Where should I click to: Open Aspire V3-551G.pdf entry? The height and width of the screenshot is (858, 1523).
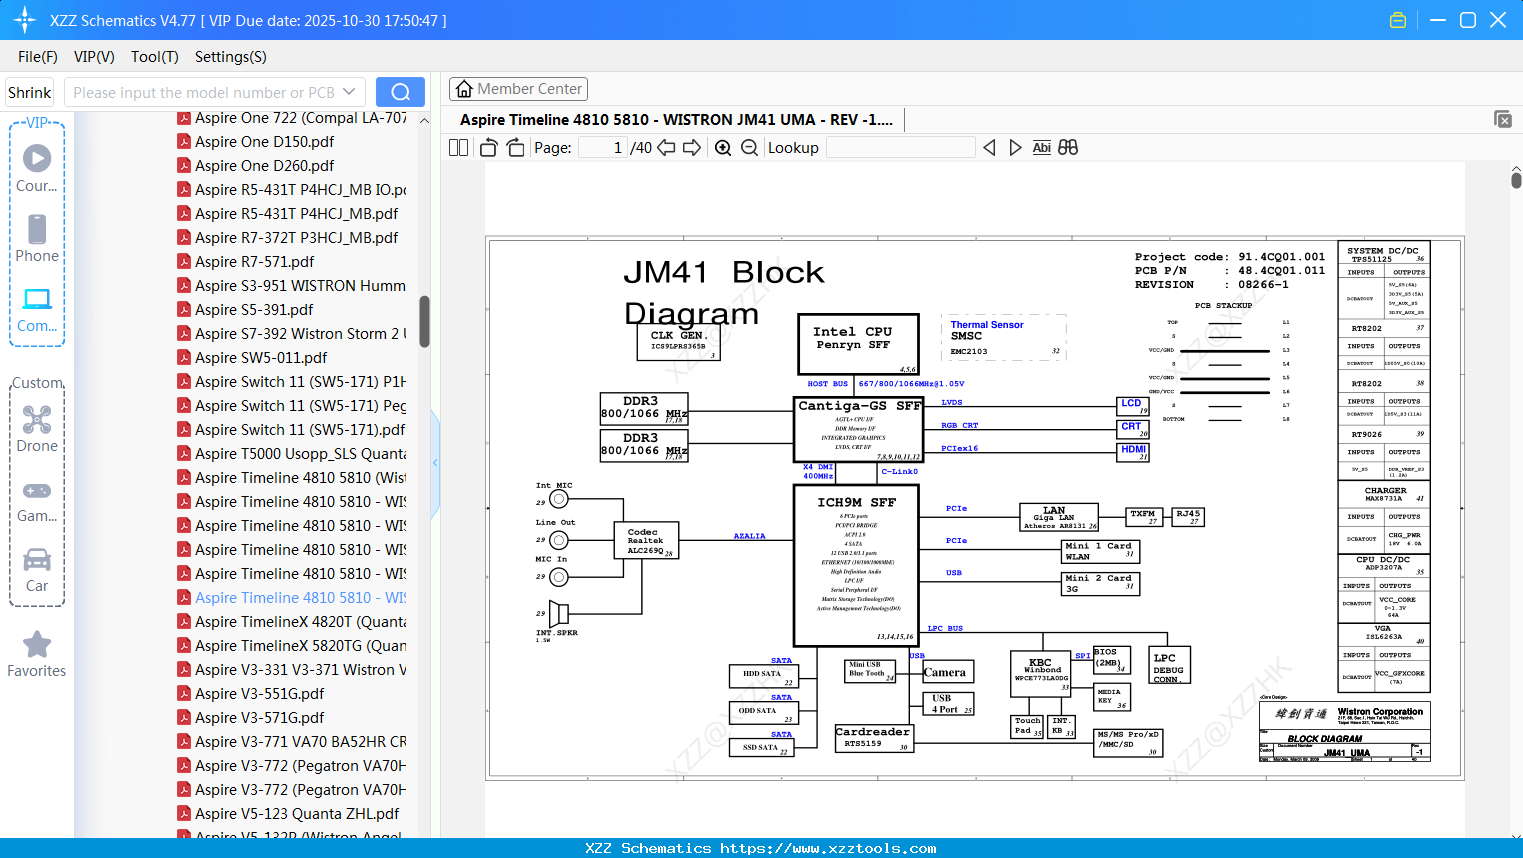coord(259,694)
